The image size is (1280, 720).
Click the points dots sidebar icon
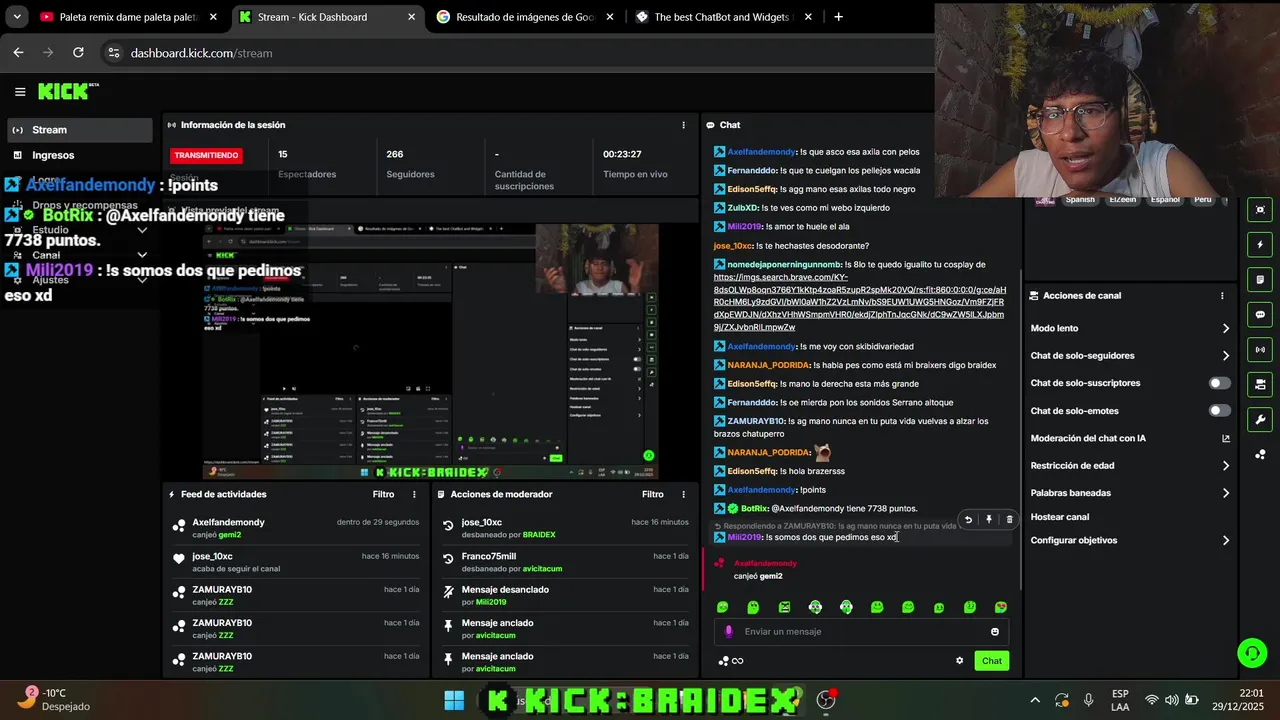(x=1260, y=455)
